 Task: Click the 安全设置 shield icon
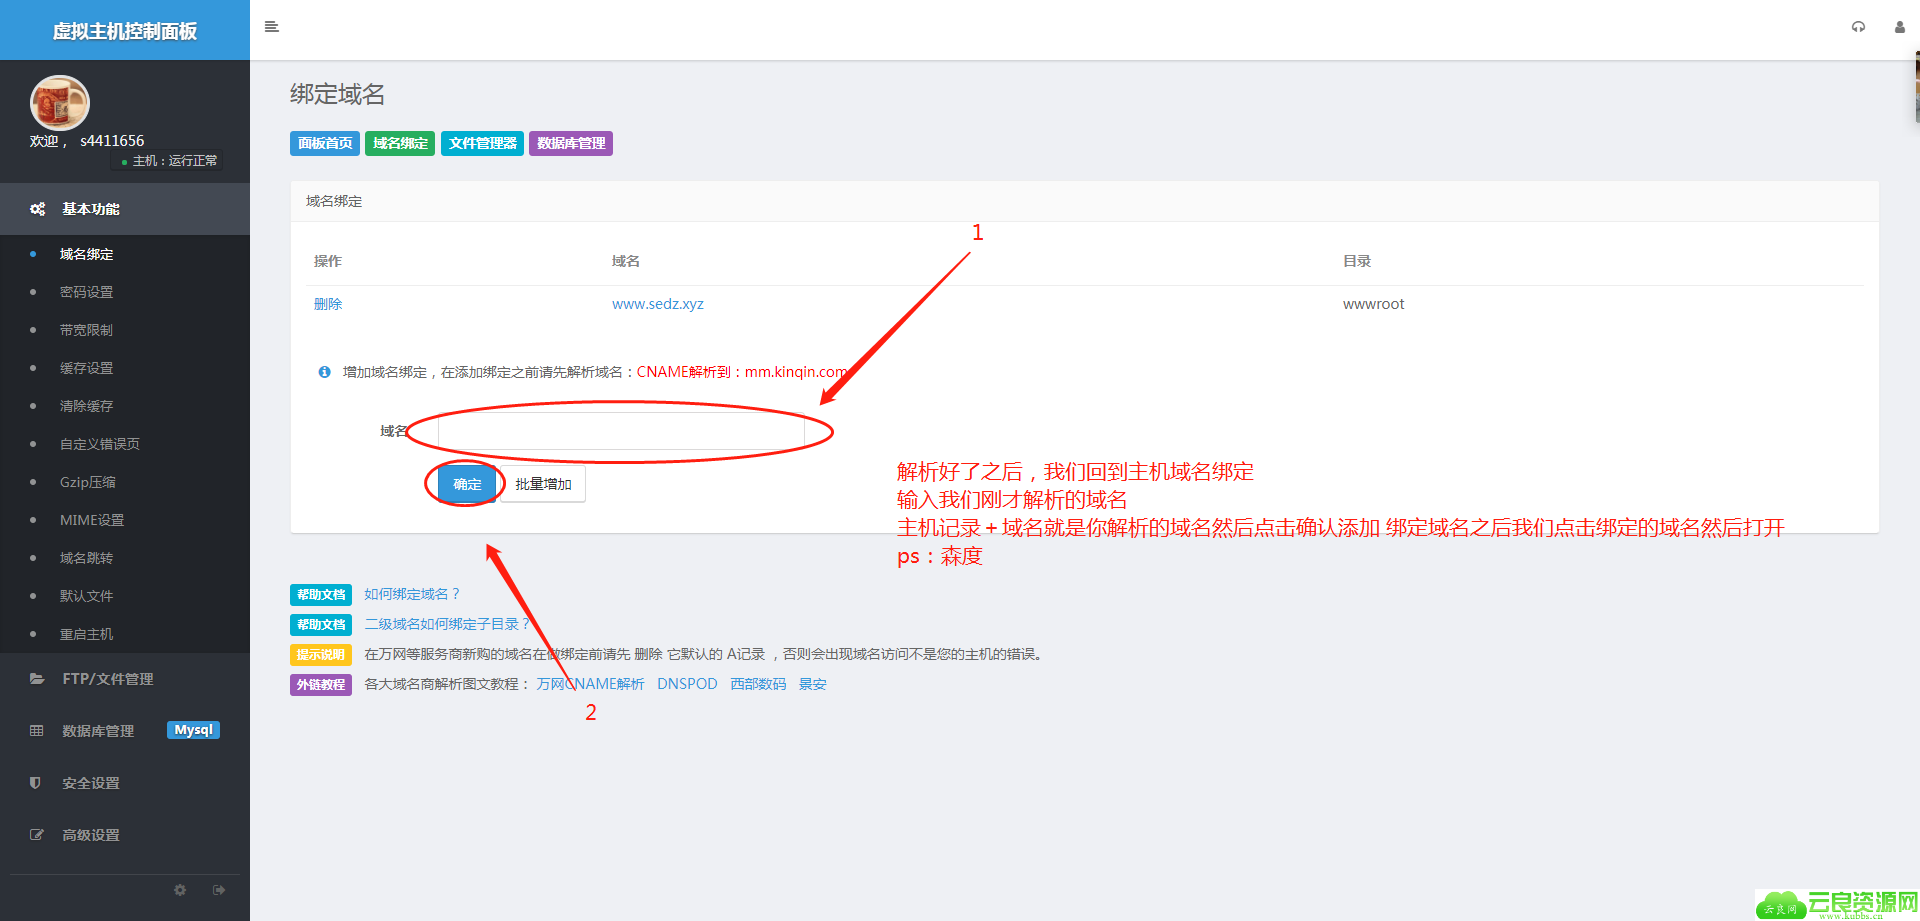(36, 783)
